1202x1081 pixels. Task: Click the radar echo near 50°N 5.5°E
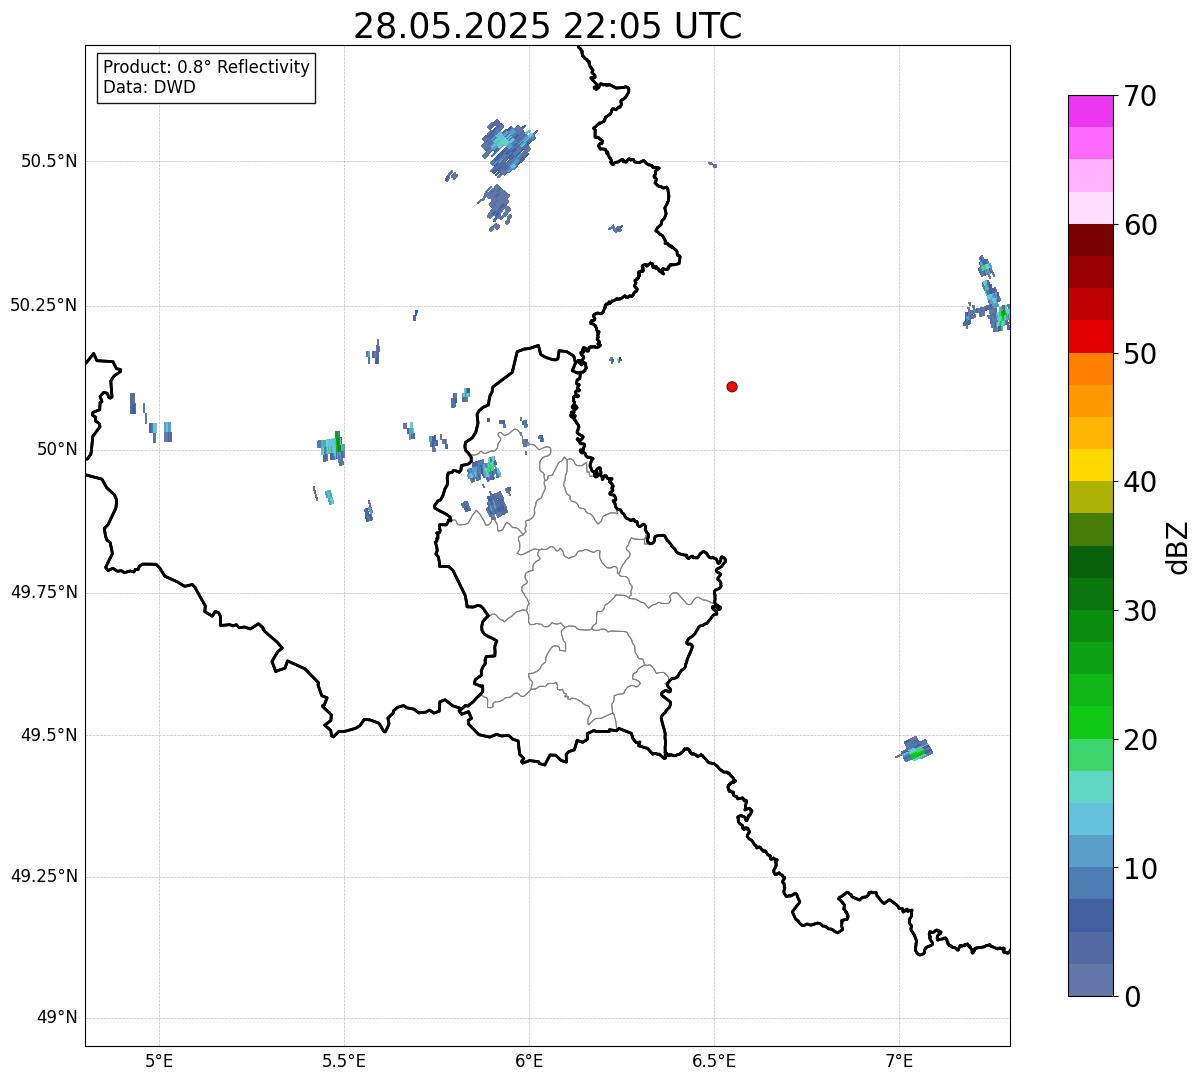point(332,448)
